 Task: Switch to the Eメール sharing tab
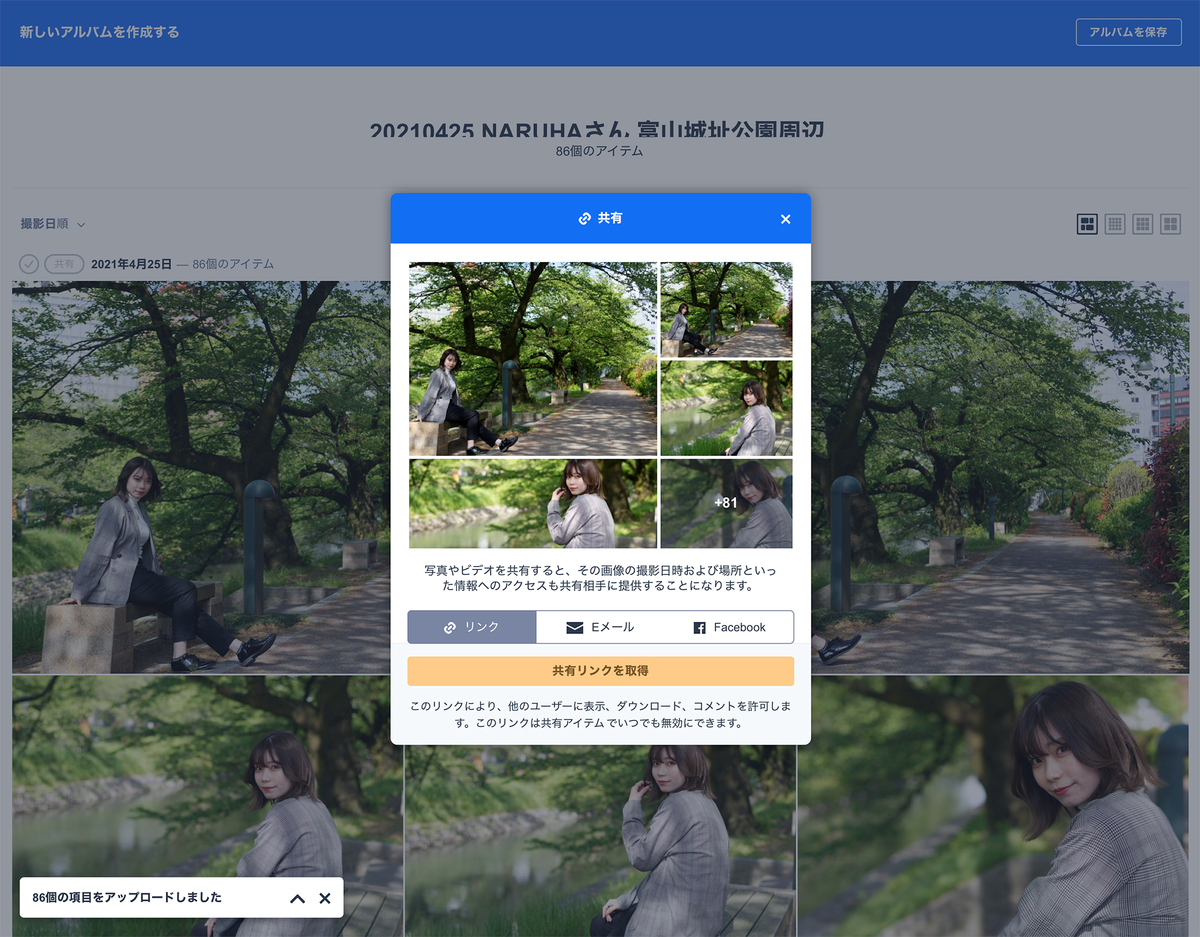tap(600, 627)
